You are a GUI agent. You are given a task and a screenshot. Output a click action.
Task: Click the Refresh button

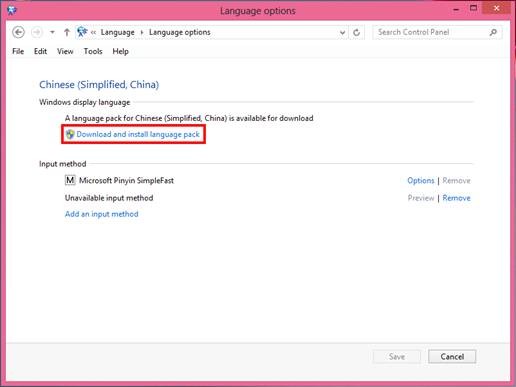356,33
